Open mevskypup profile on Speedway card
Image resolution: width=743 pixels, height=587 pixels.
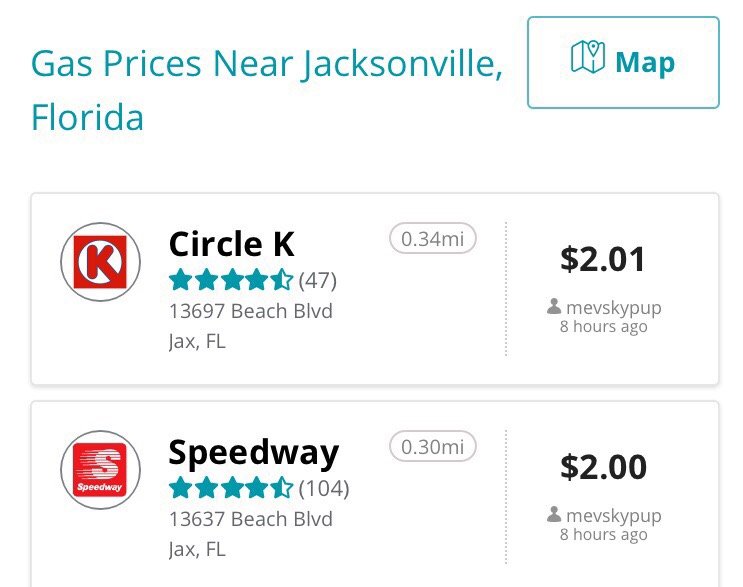[x=614, y=515]
